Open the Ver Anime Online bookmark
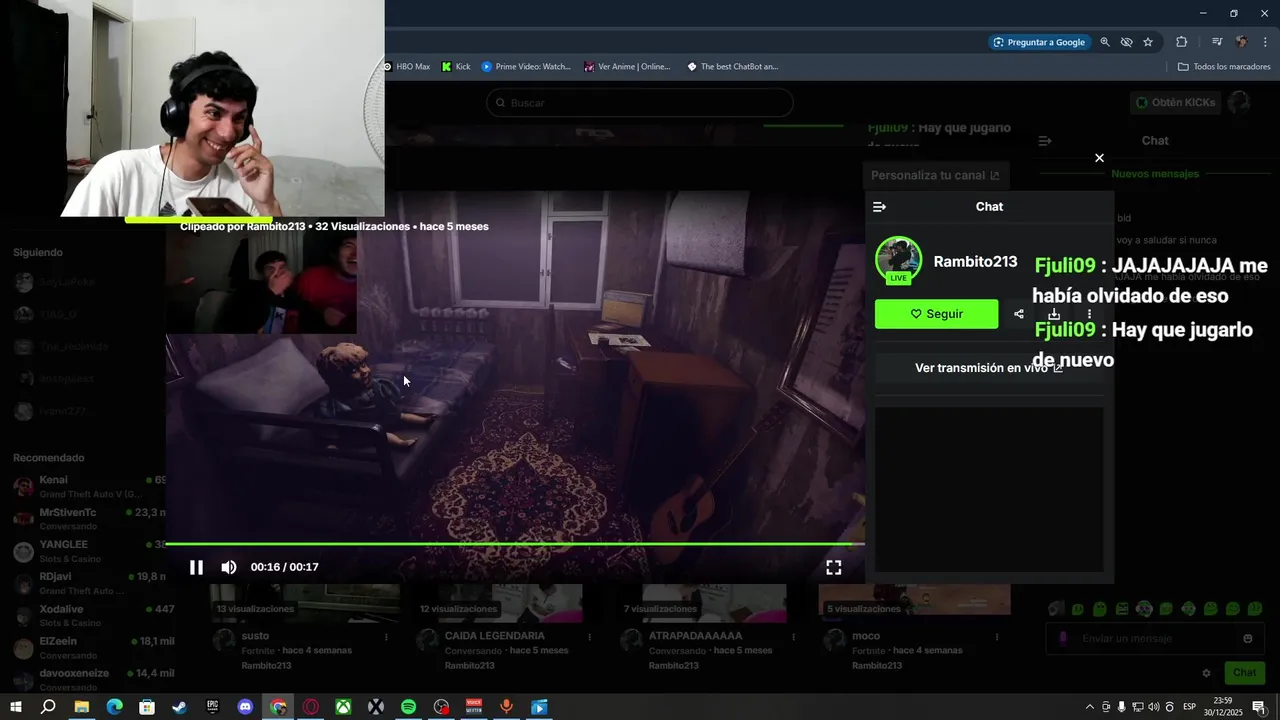Viewport: 1280px width, 720px height. pos(628,67)
